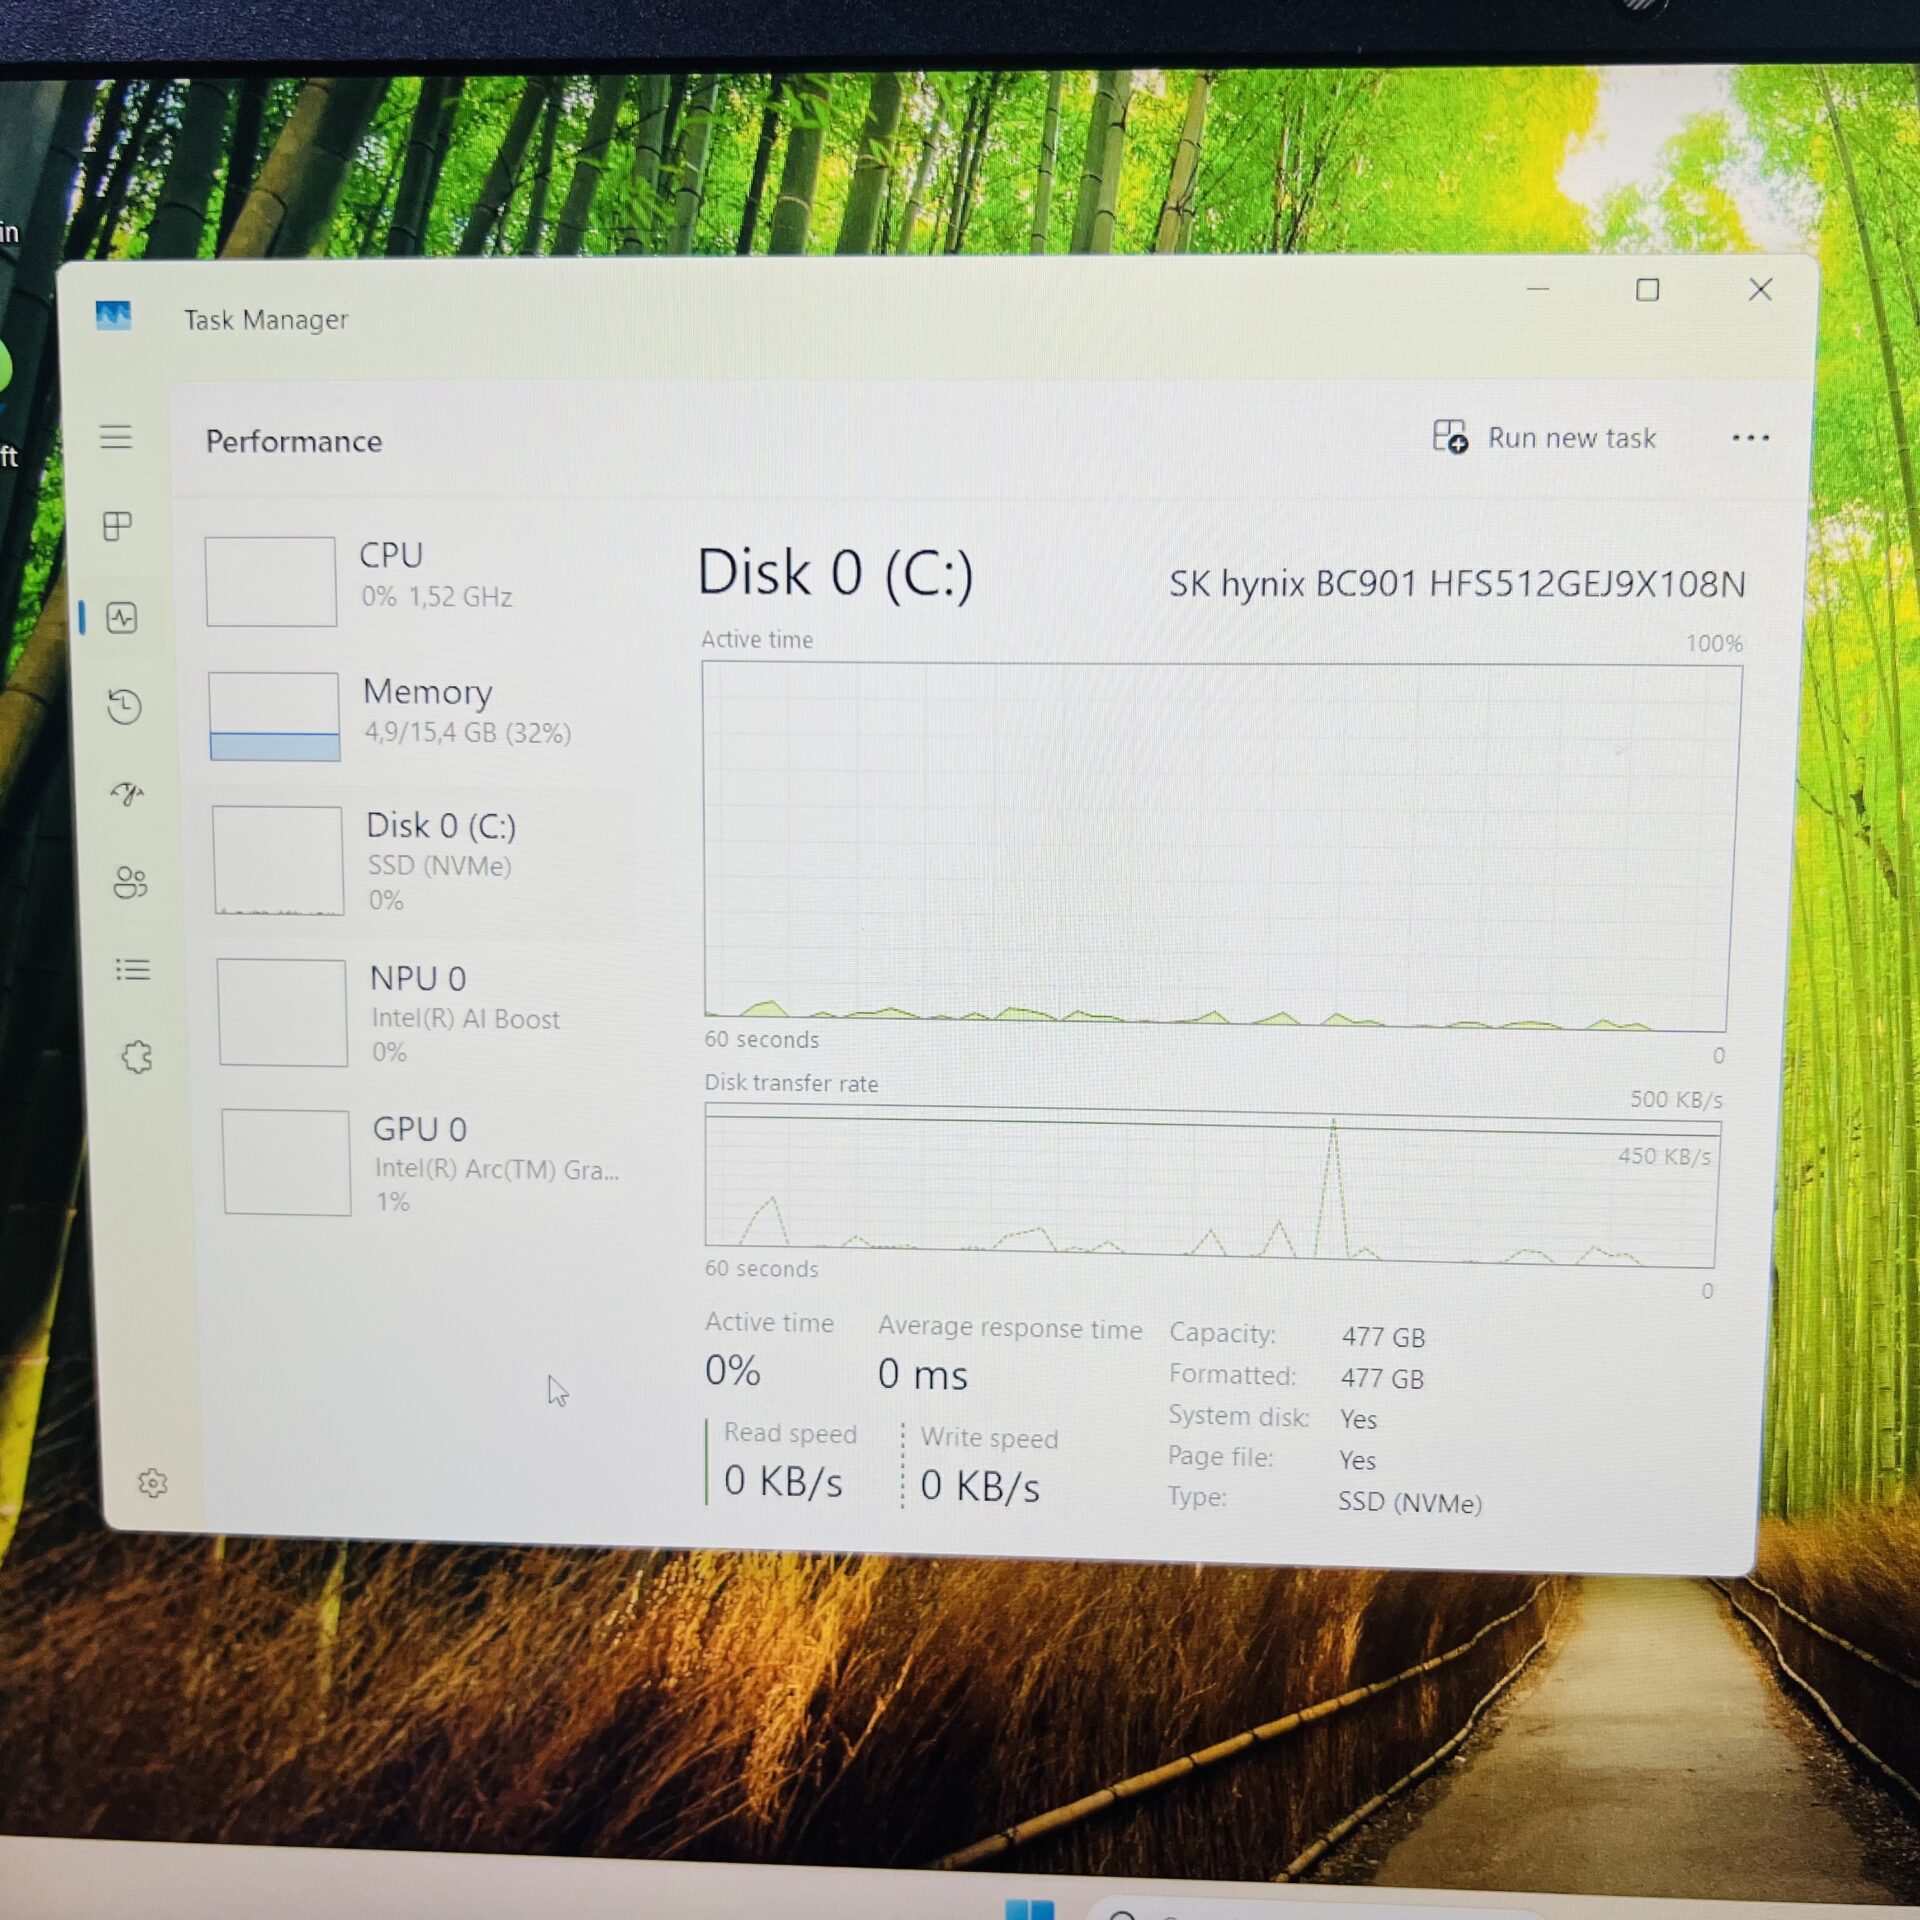Open the hamburger navigation menu
1920x1920 pixels.
point(116,437)
